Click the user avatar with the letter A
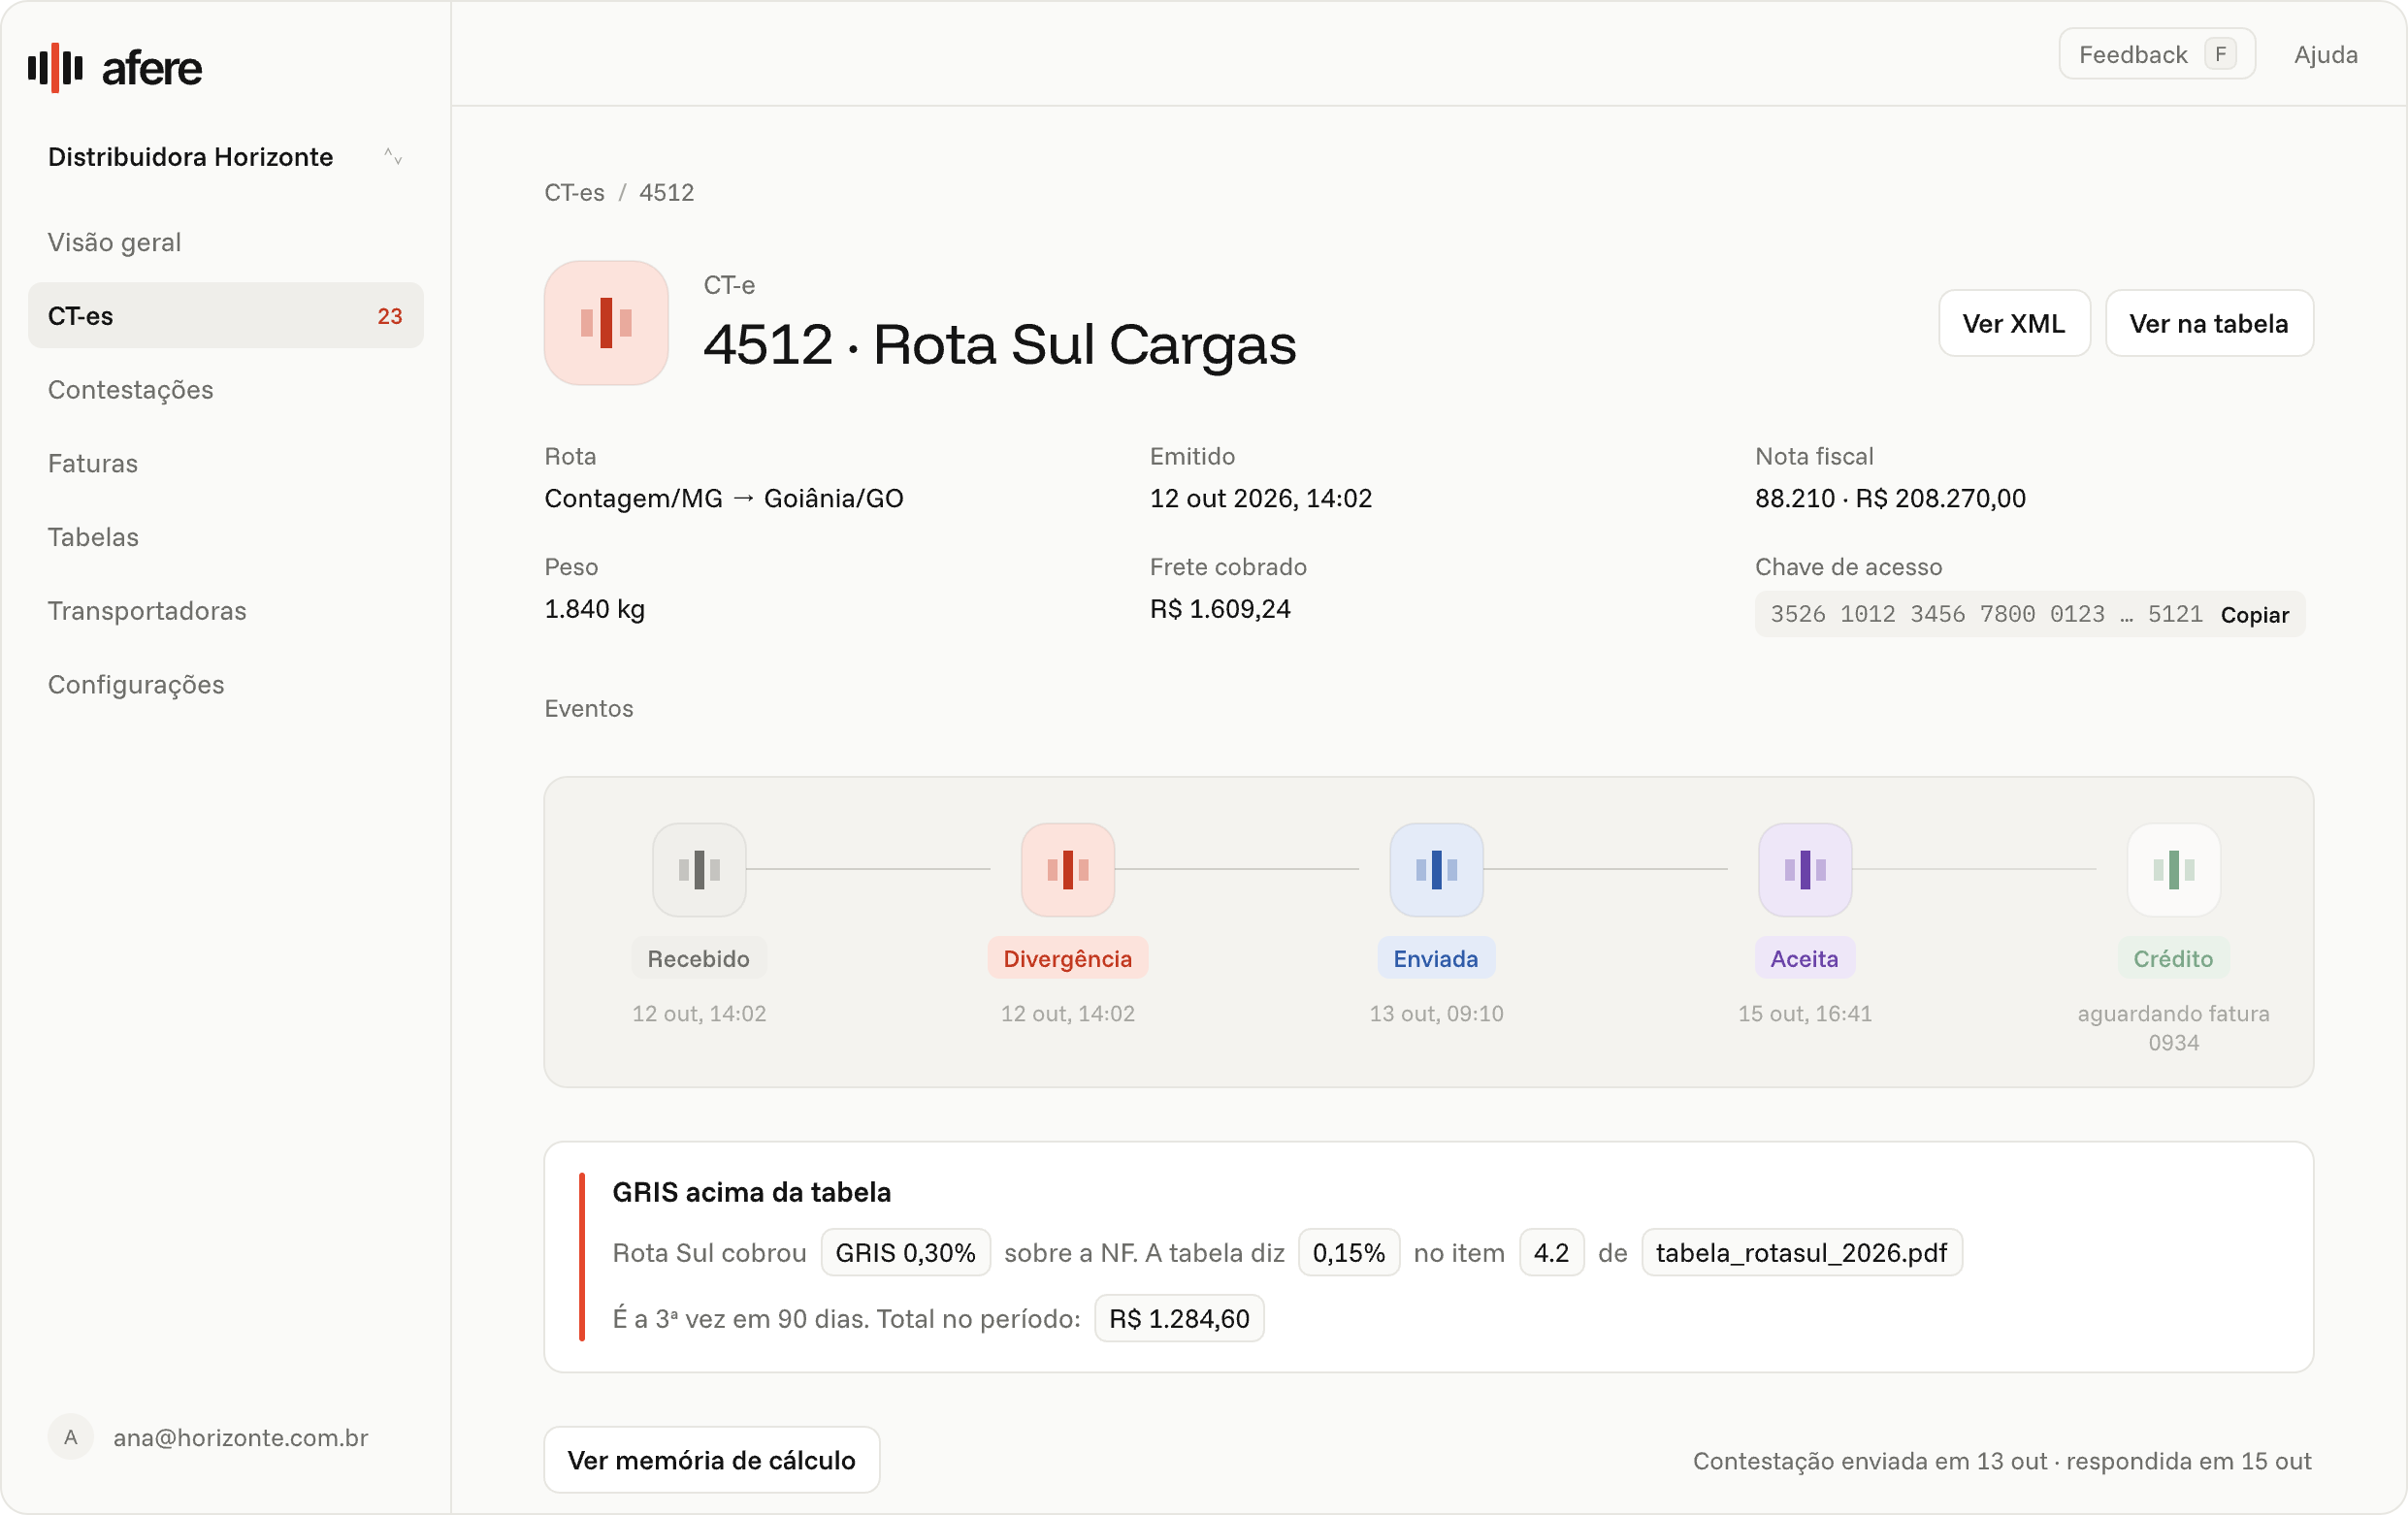Viewport: 2408px width, 1515px height. 71,1437
